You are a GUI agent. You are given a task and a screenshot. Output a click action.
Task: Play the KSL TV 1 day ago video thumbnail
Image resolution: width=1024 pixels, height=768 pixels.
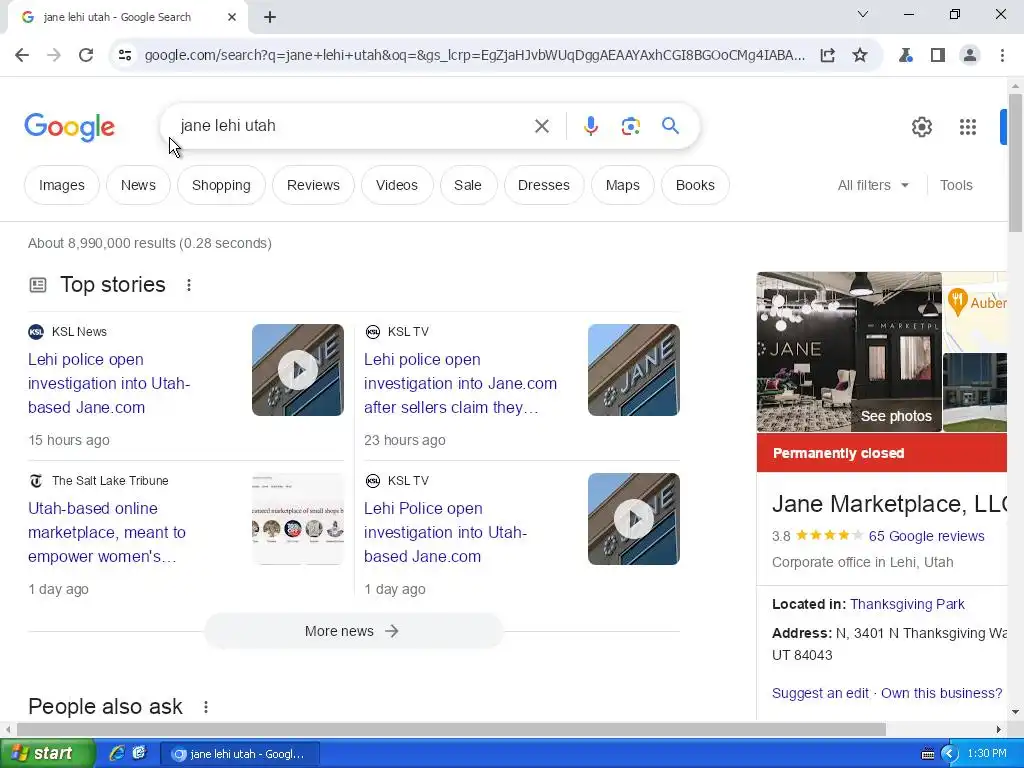[x=633, y=519]
